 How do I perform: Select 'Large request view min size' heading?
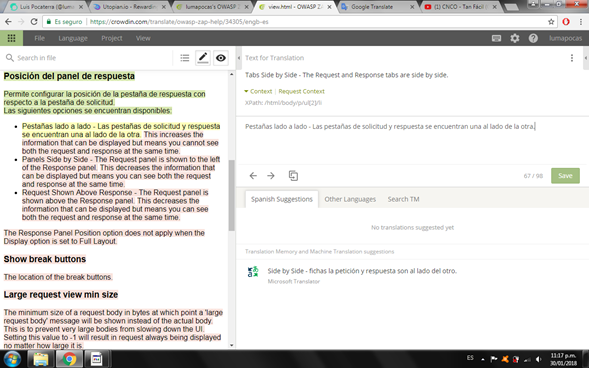tap(61, 295)
